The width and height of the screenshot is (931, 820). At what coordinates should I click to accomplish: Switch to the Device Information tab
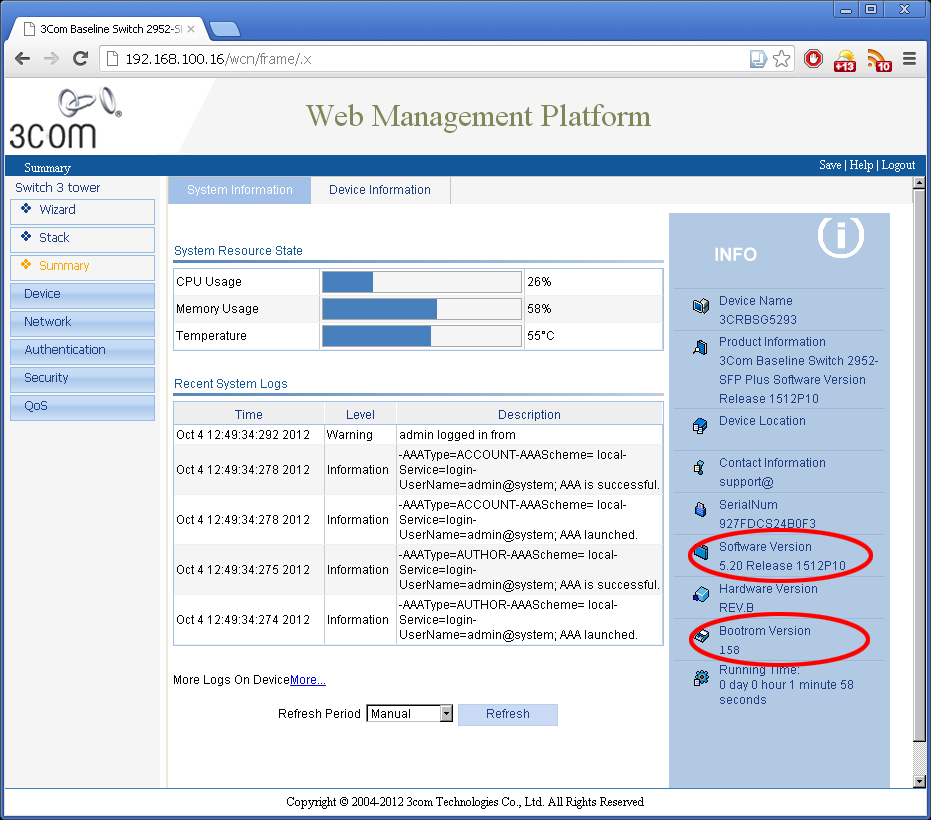click(x=380, y=190)
